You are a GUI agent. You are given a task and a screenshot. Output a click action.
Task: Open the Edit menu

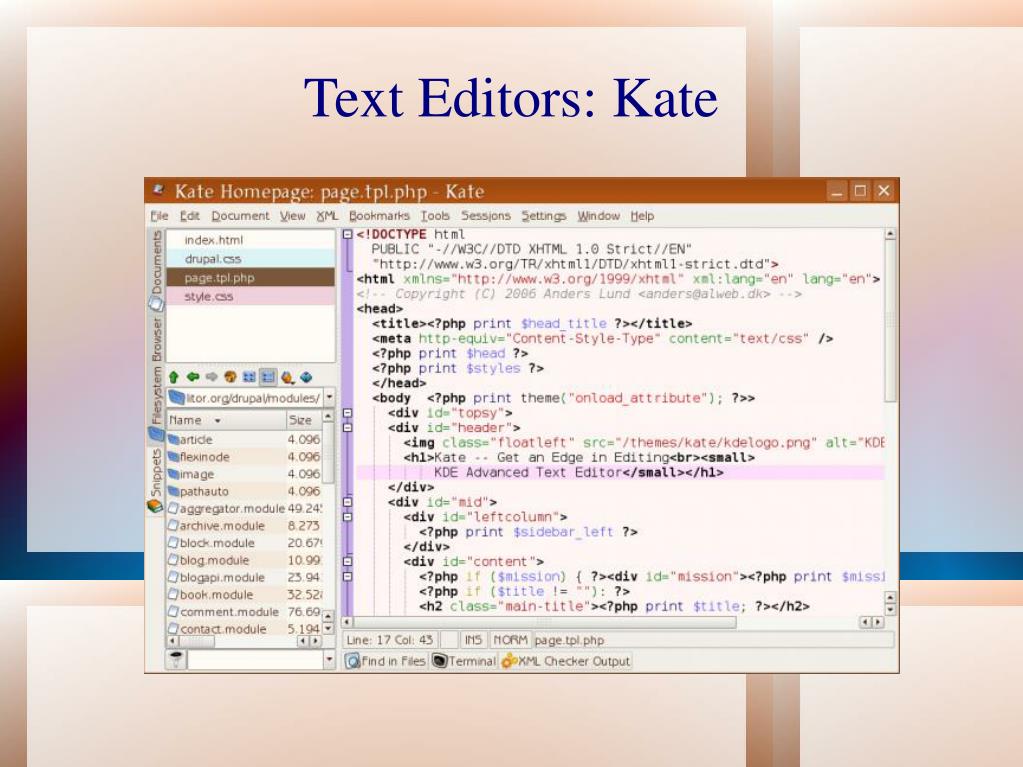coord(190,216)
